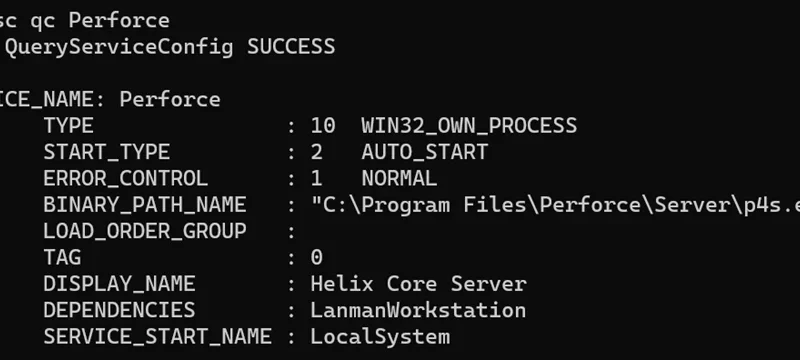The image size is (800, 360).
Task: Click the 'sc qc Perforce' command text
Action: [x=84, y=21]
